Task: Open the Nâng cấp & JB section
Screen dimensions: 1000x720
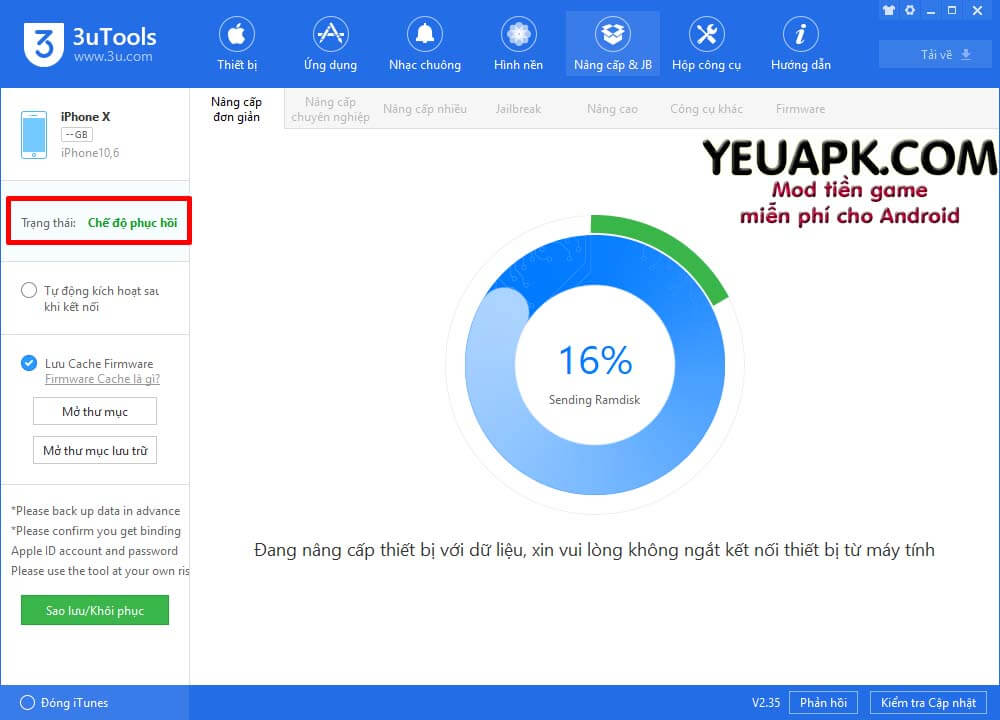Action: 613,44
